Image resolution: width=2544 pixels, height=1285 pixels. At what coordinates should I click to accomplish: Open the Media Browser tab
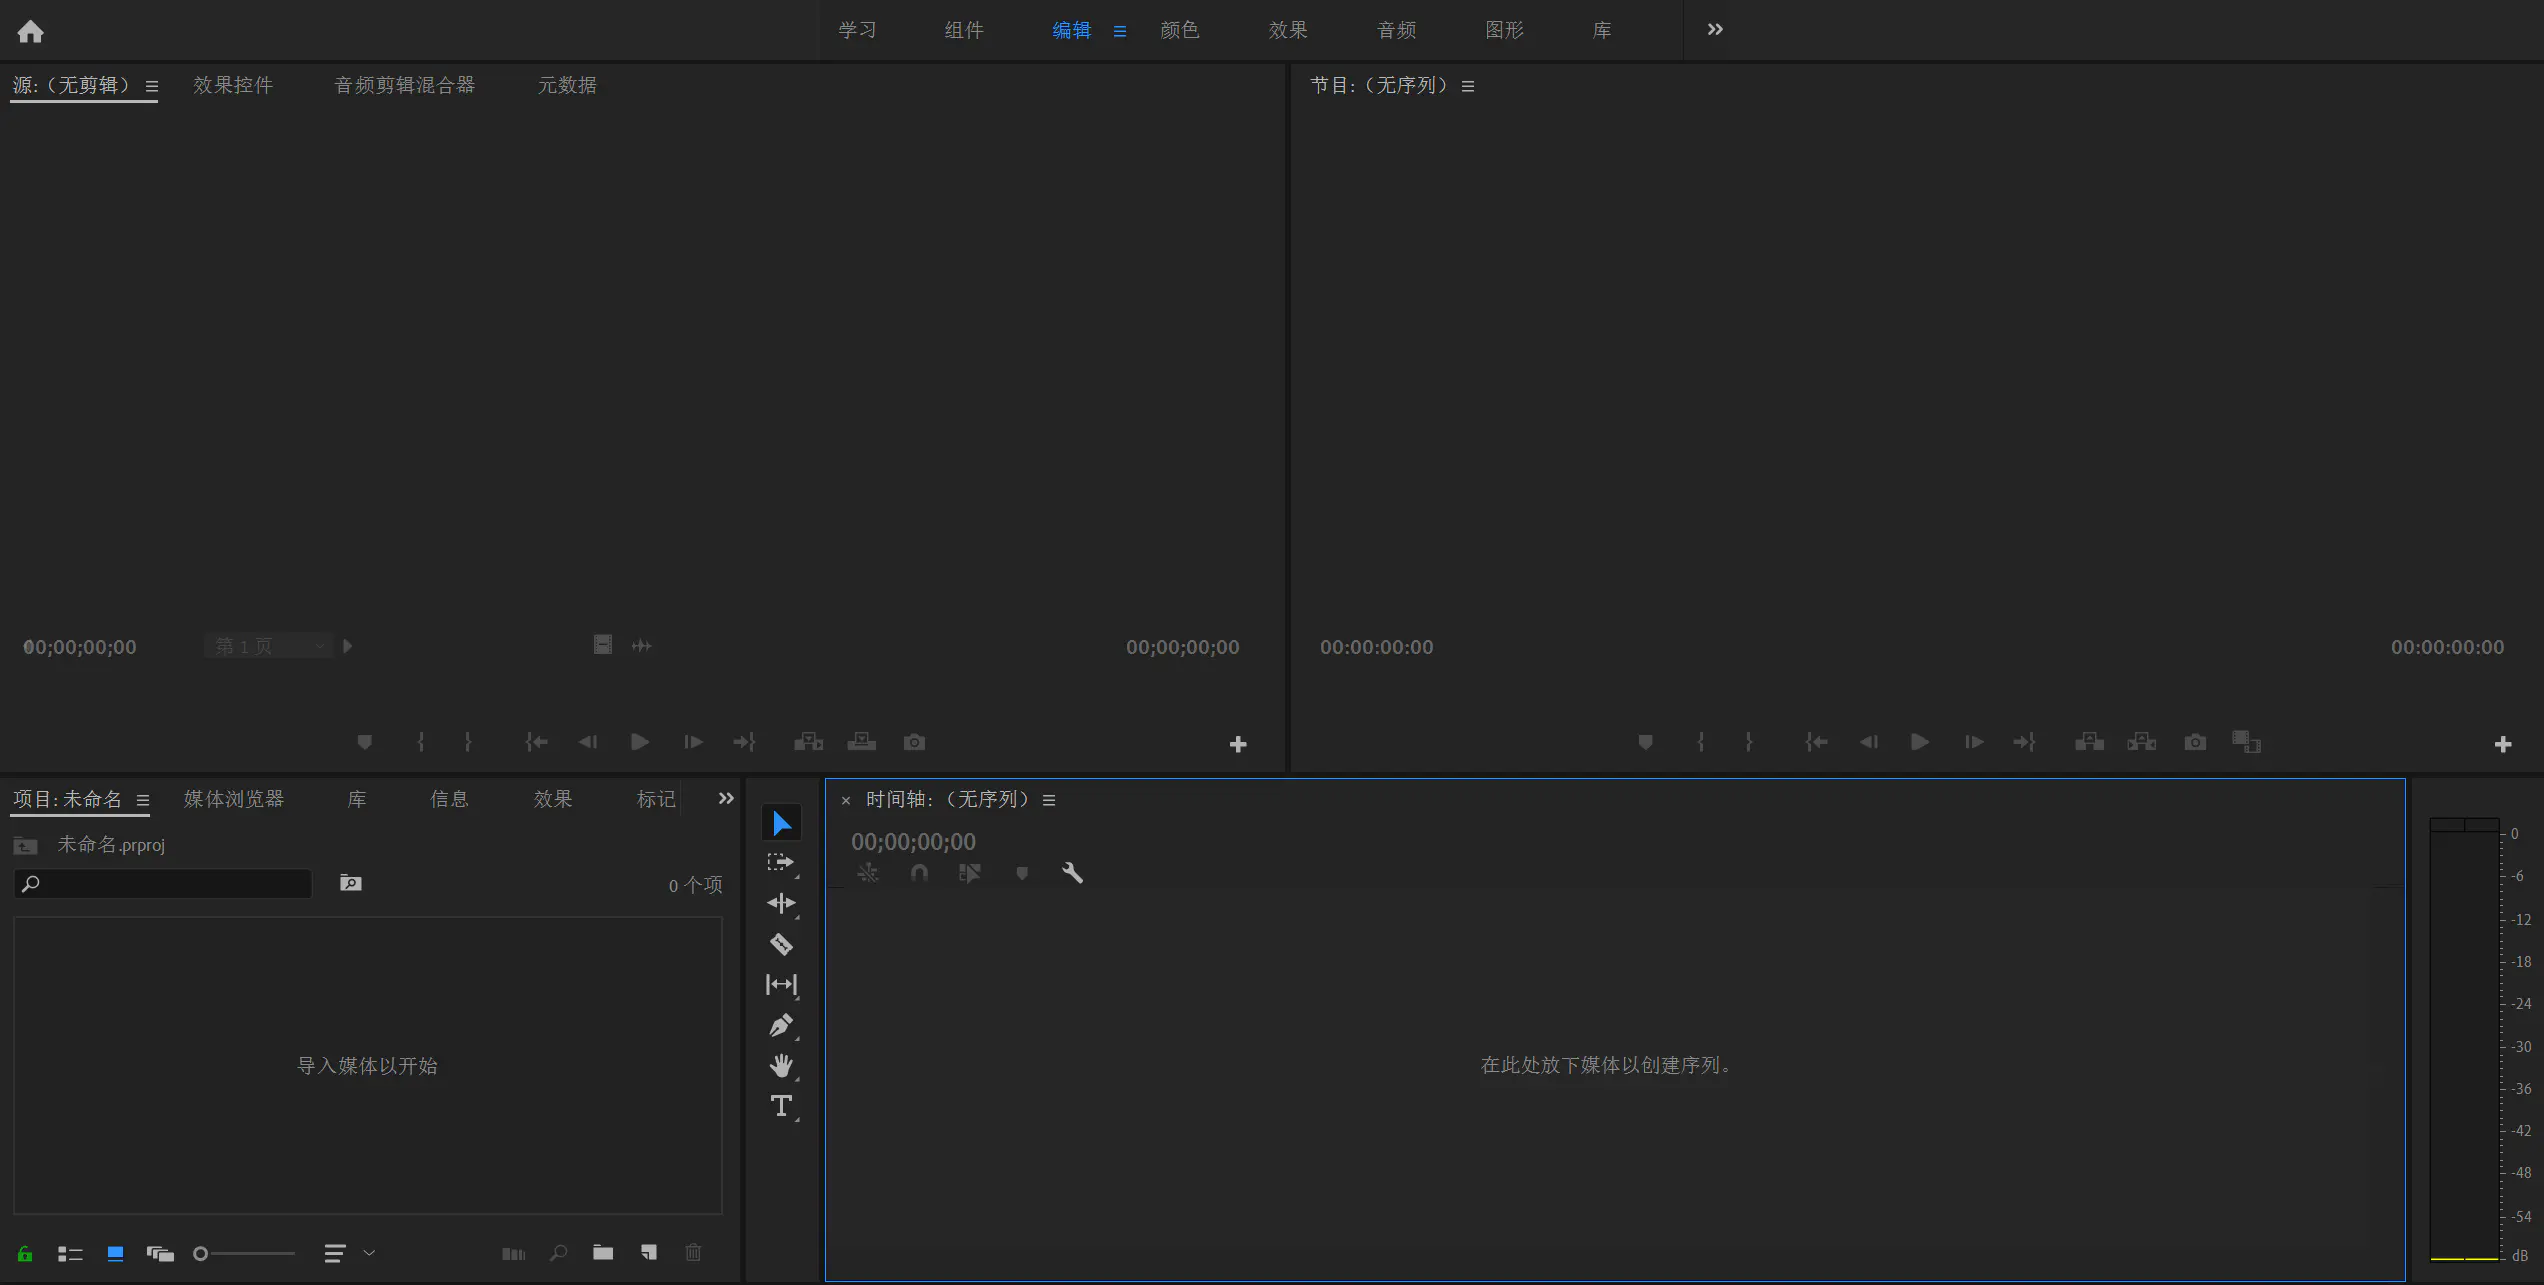(234, 799)
